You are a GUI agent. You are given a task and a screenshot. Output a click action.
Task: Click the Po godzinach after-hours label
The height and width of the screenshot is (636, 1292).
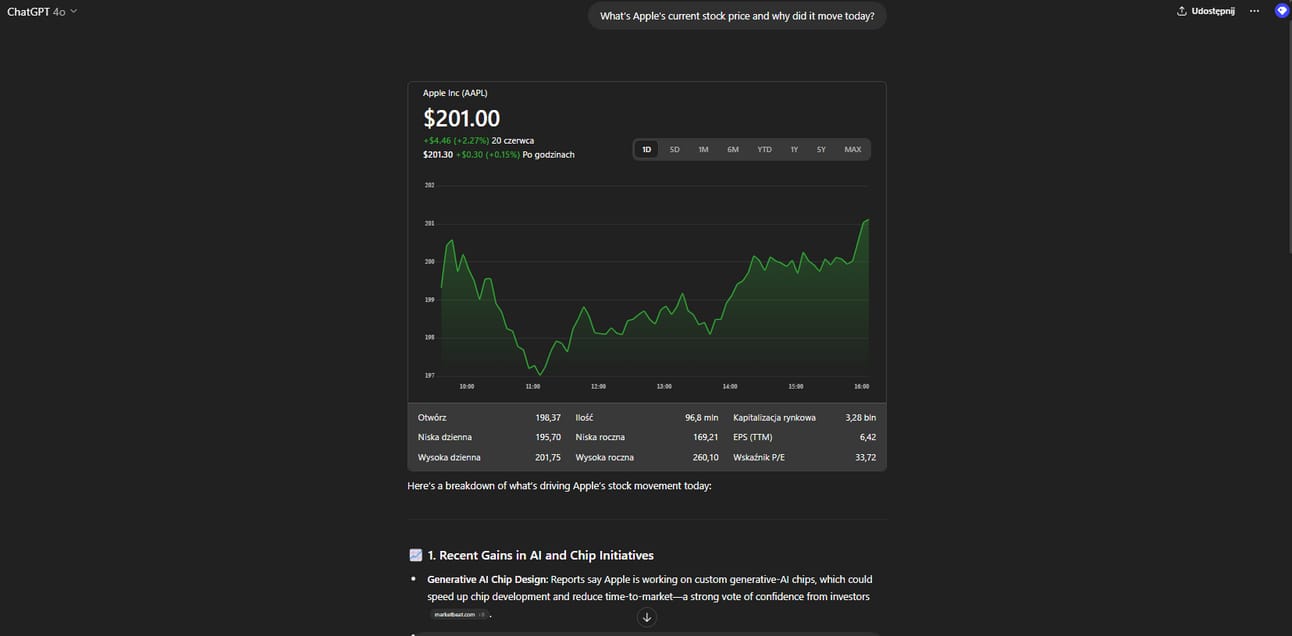(548, 155)
